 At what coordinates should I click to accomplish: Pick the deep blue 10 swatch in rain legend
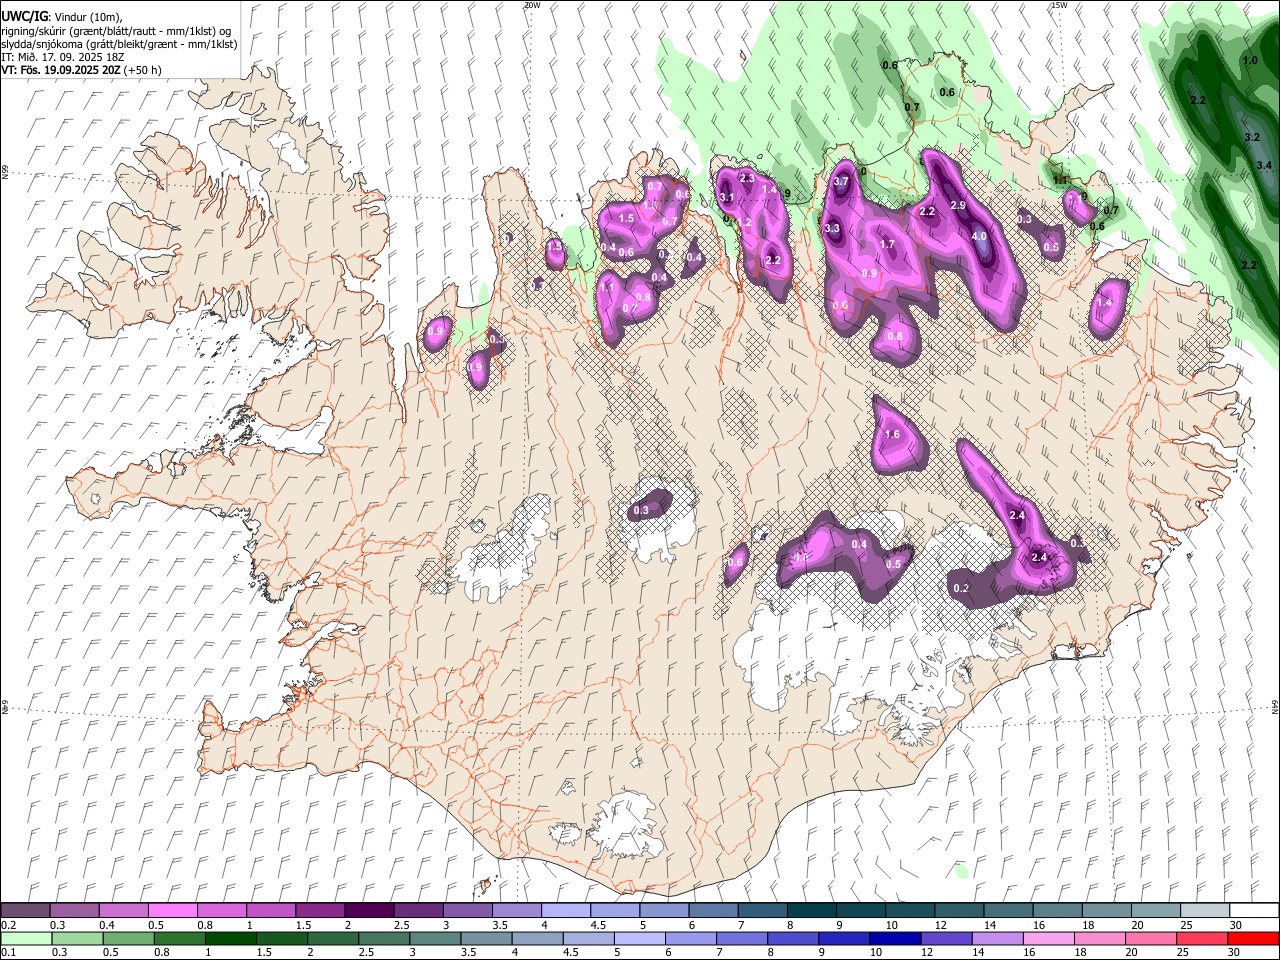(895, 938)
